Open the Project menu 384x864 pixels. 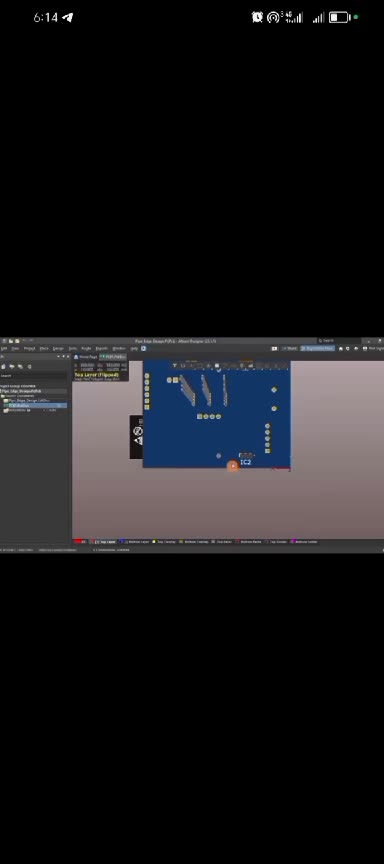click(29, 348)
